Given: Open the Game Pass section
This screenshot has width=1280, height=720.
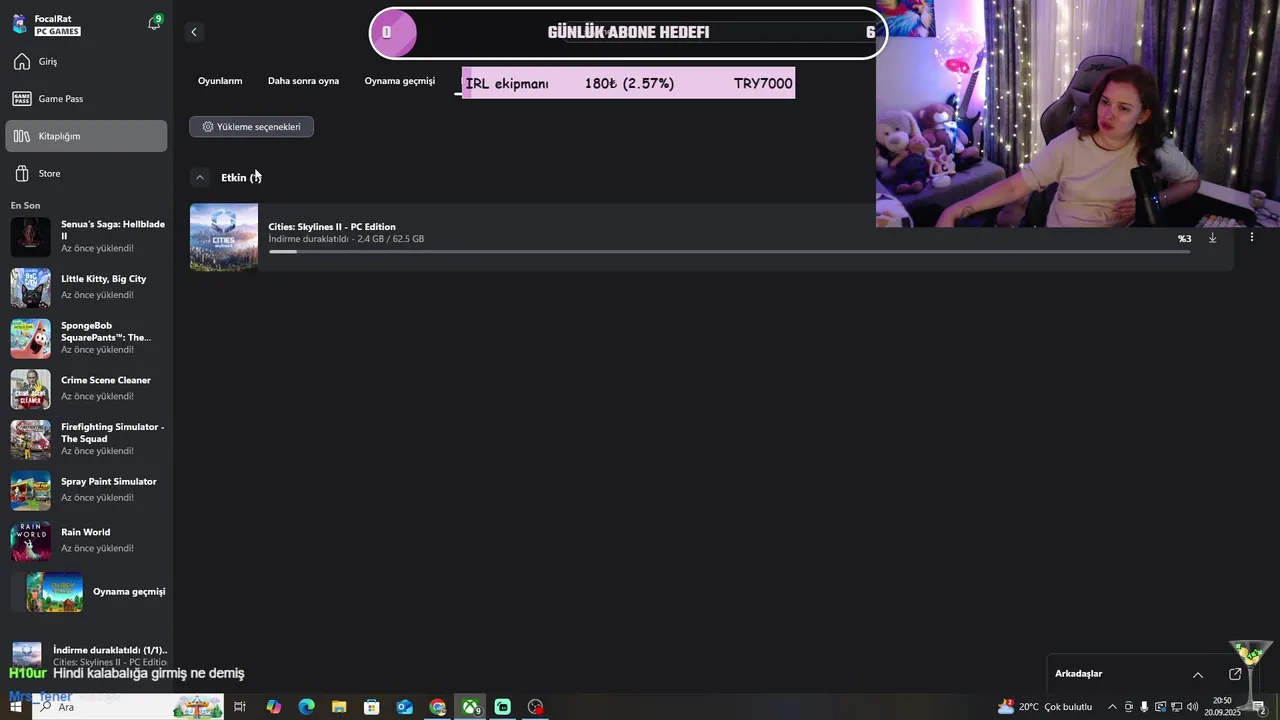Looking at the screenshot, I should point(86,99).
